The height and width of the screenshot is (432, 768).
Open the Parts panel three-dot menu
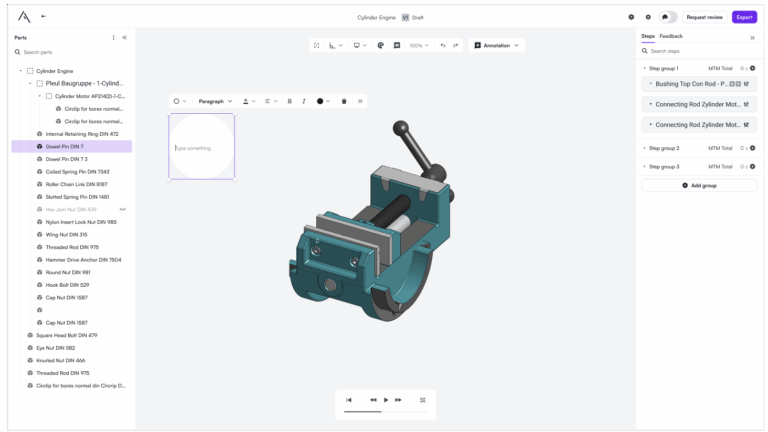point(114,38)
